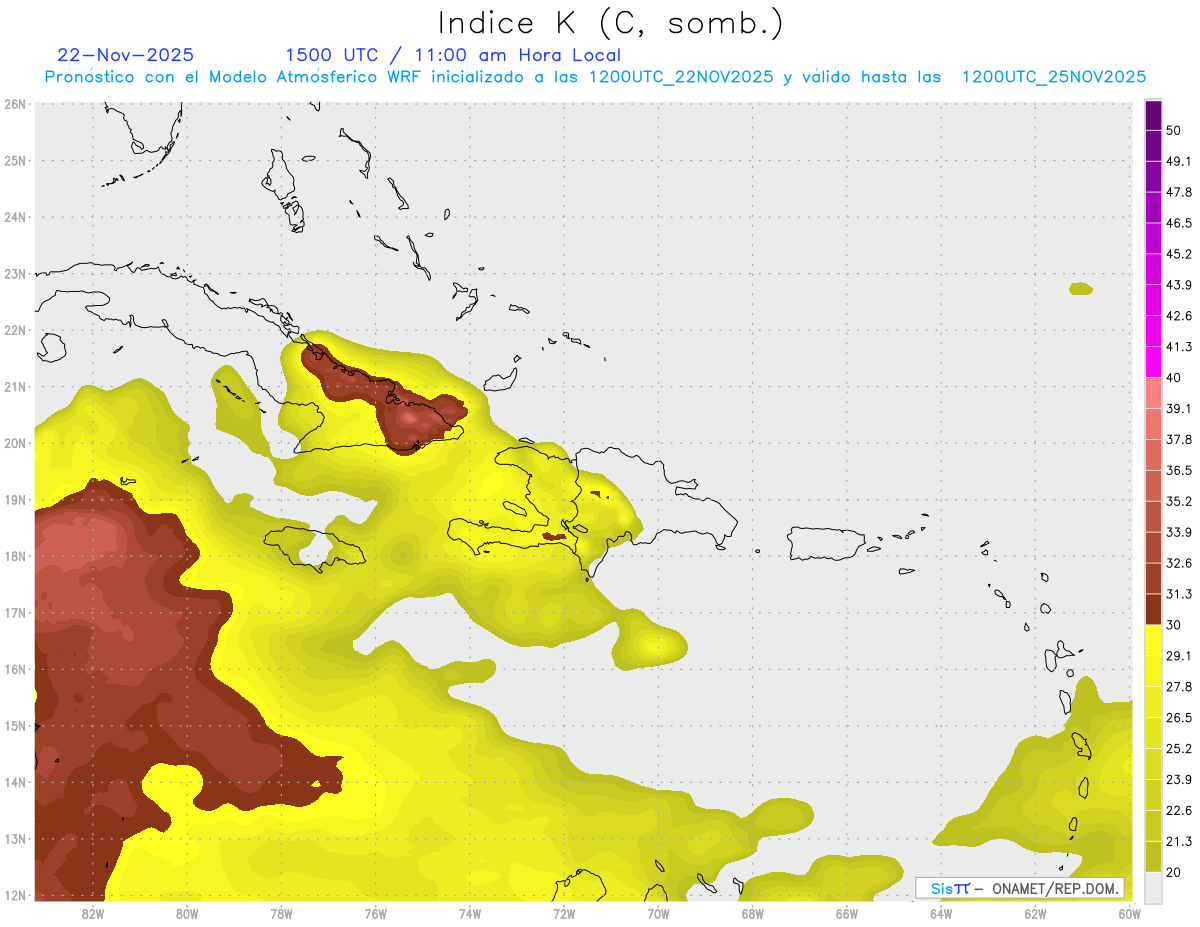1200x927 pixels.
Task: Click the latitude label "17N"
Action: tap(15, 613)
